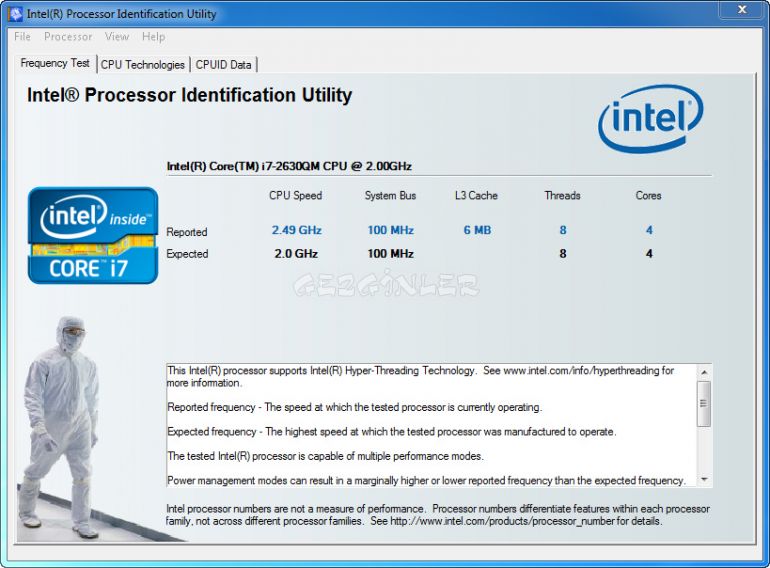Click the expected Cores value 4 in black
The width and height of the screenshot is (770, 568).
tap(649, 254)
